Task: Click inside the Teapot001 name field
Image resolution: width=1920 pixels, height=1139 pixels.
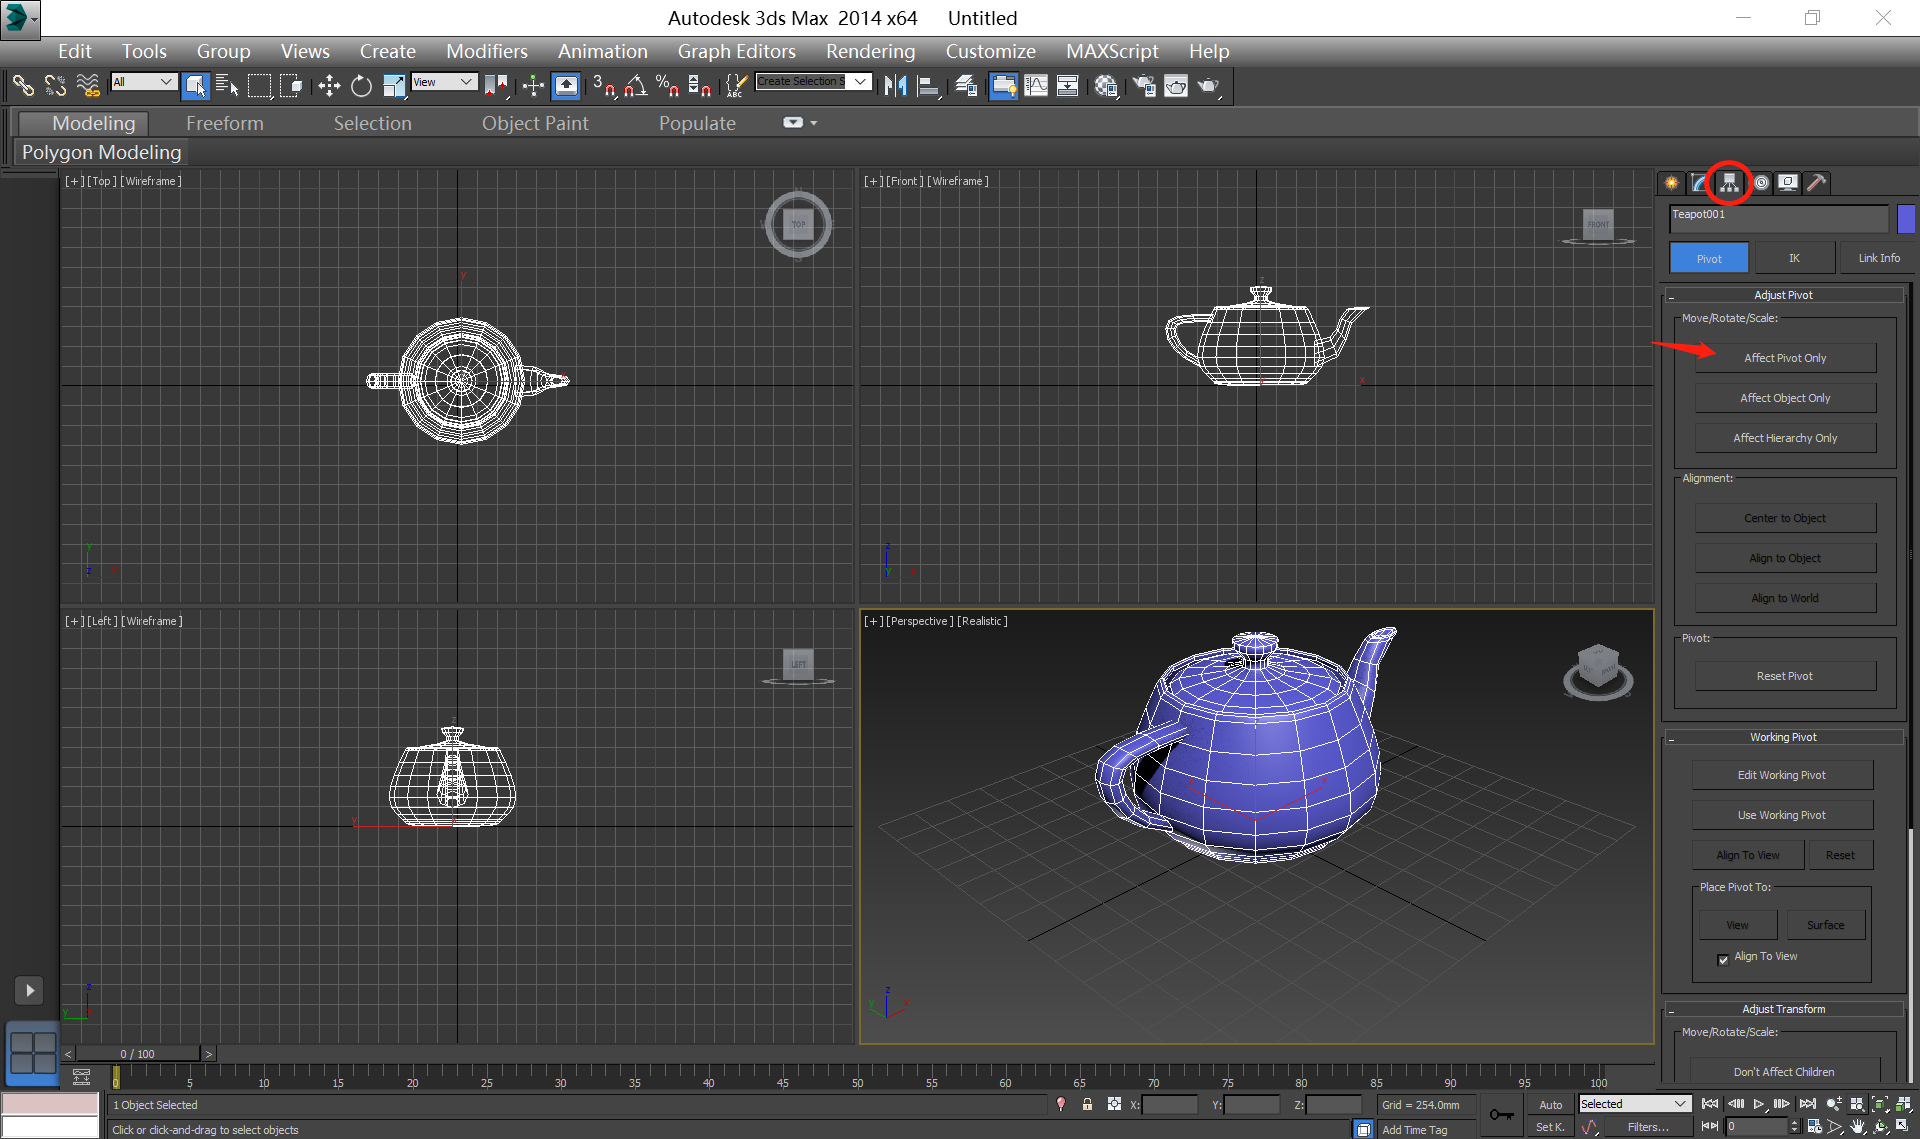Action: pyautogui.click(x=1778, y=215)
